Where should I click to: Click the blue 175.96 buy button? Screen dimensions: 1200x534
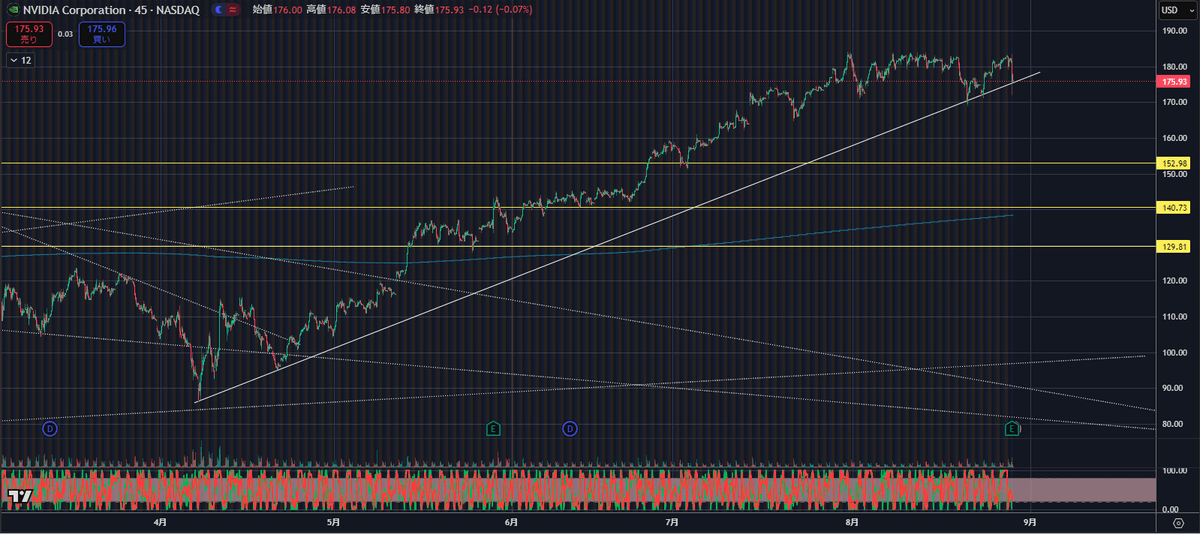point(102,34)
